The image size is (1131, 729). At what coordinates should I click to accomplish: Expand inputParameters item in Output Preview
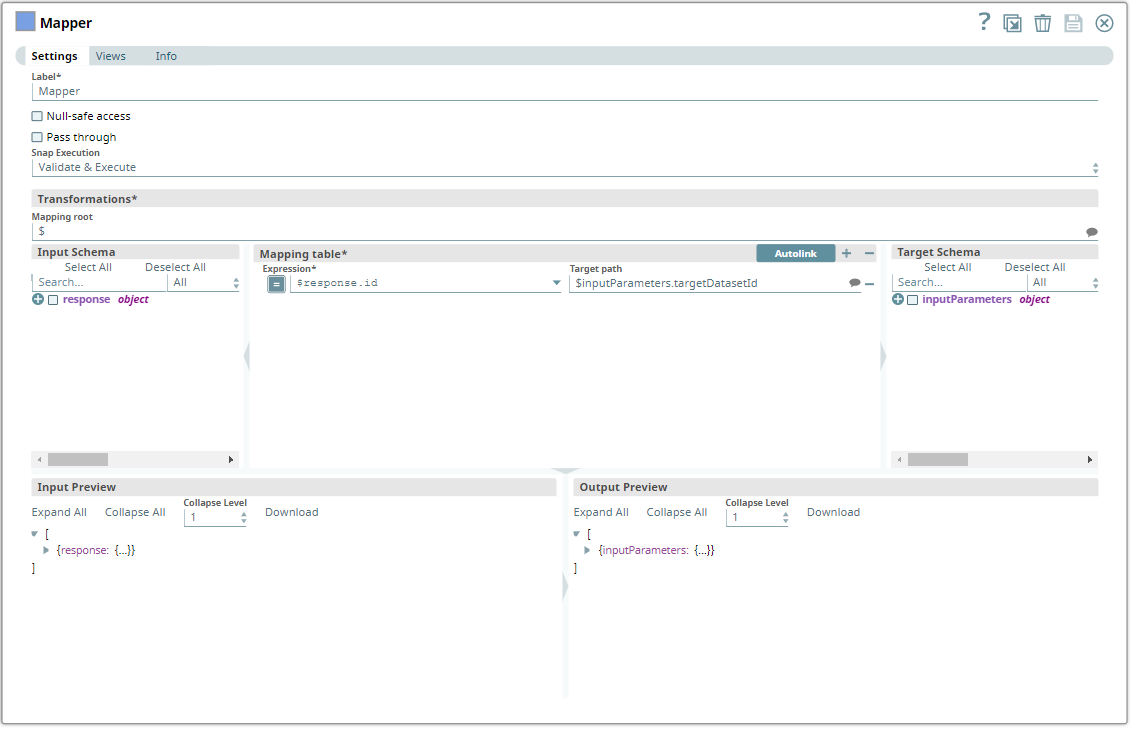click(x=587, y=550)
